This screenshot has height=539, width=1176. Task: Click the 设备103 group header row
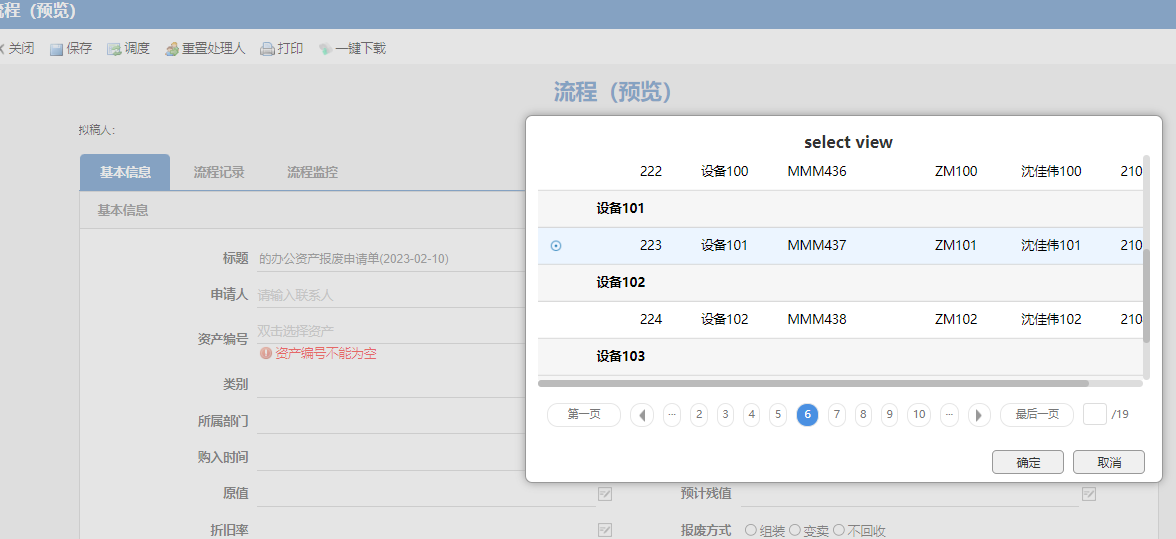point(840,356)
